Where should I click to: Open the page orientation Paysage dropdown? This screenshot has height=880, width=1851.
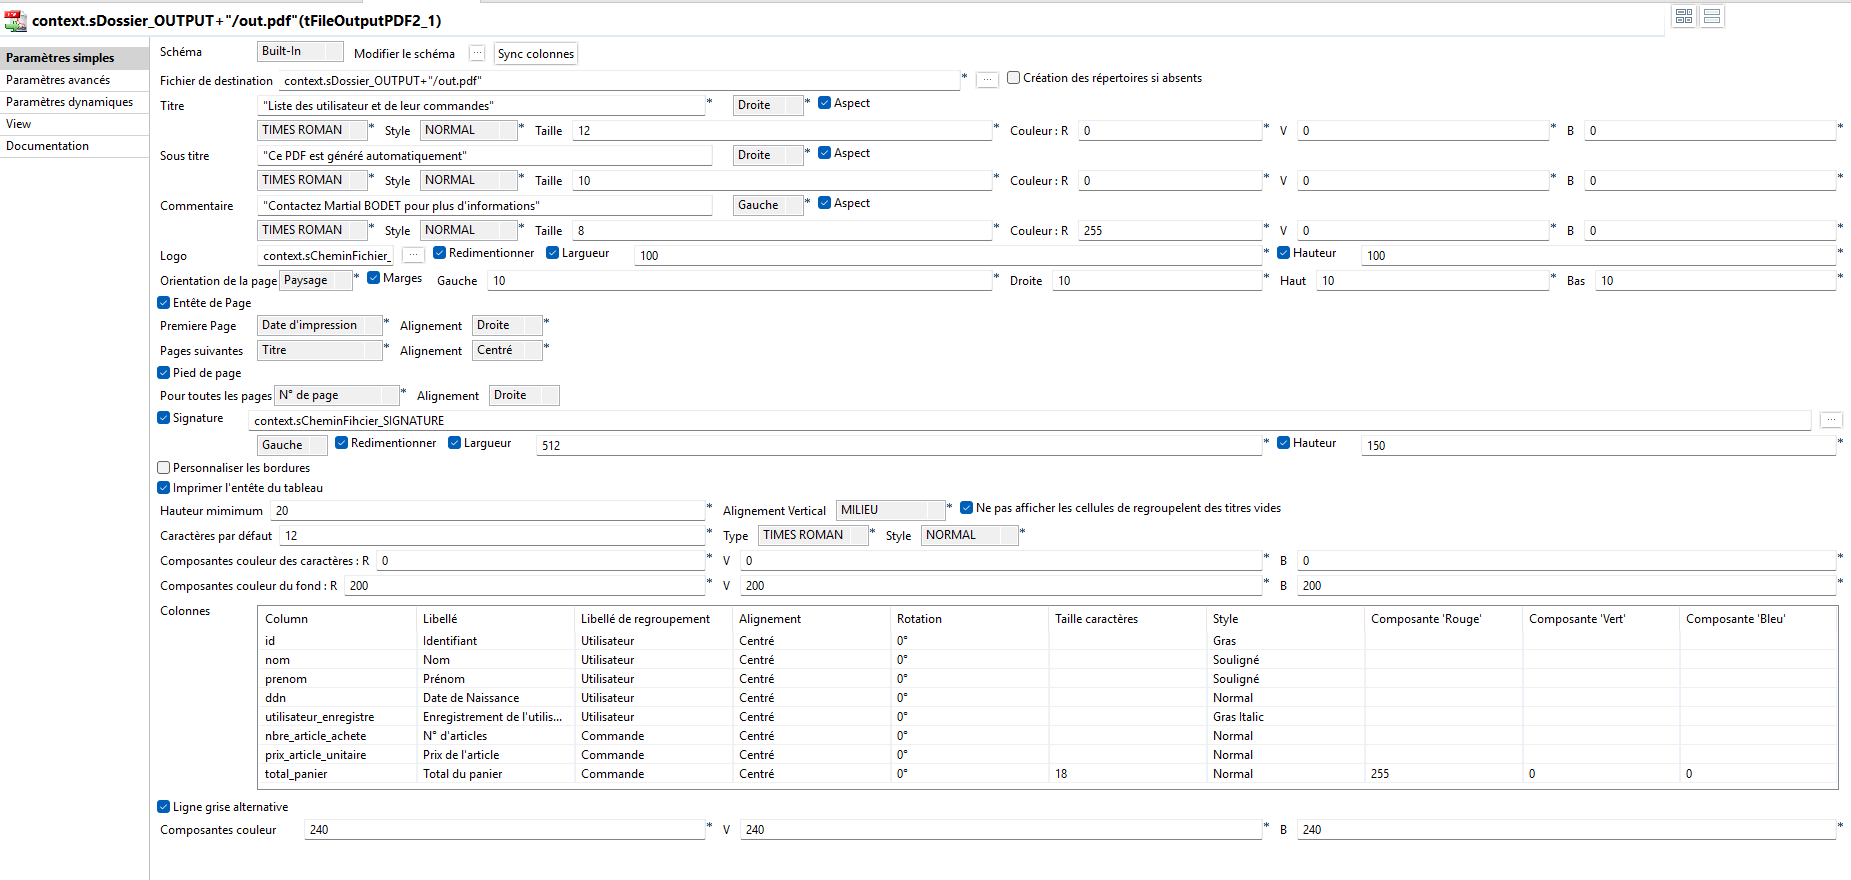316,281
